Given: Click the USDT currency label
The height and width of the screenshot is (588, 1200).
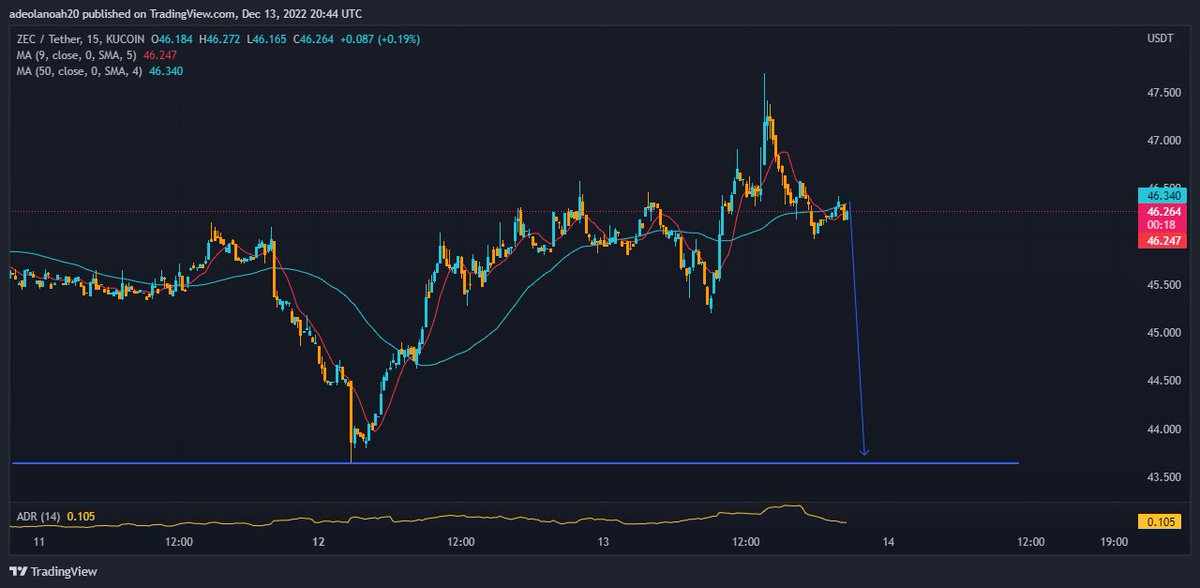Looking at the screenshot, I should click(1160, 39).
